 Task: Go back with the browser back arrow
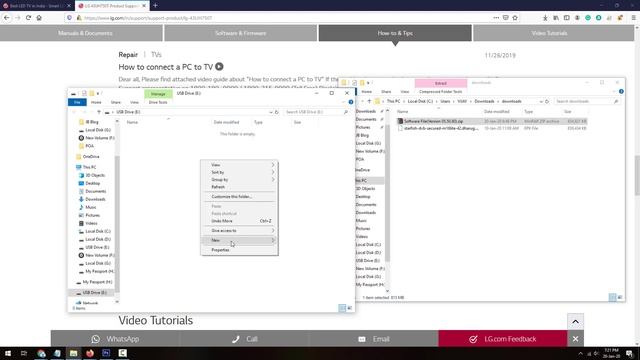pos(7,18)
